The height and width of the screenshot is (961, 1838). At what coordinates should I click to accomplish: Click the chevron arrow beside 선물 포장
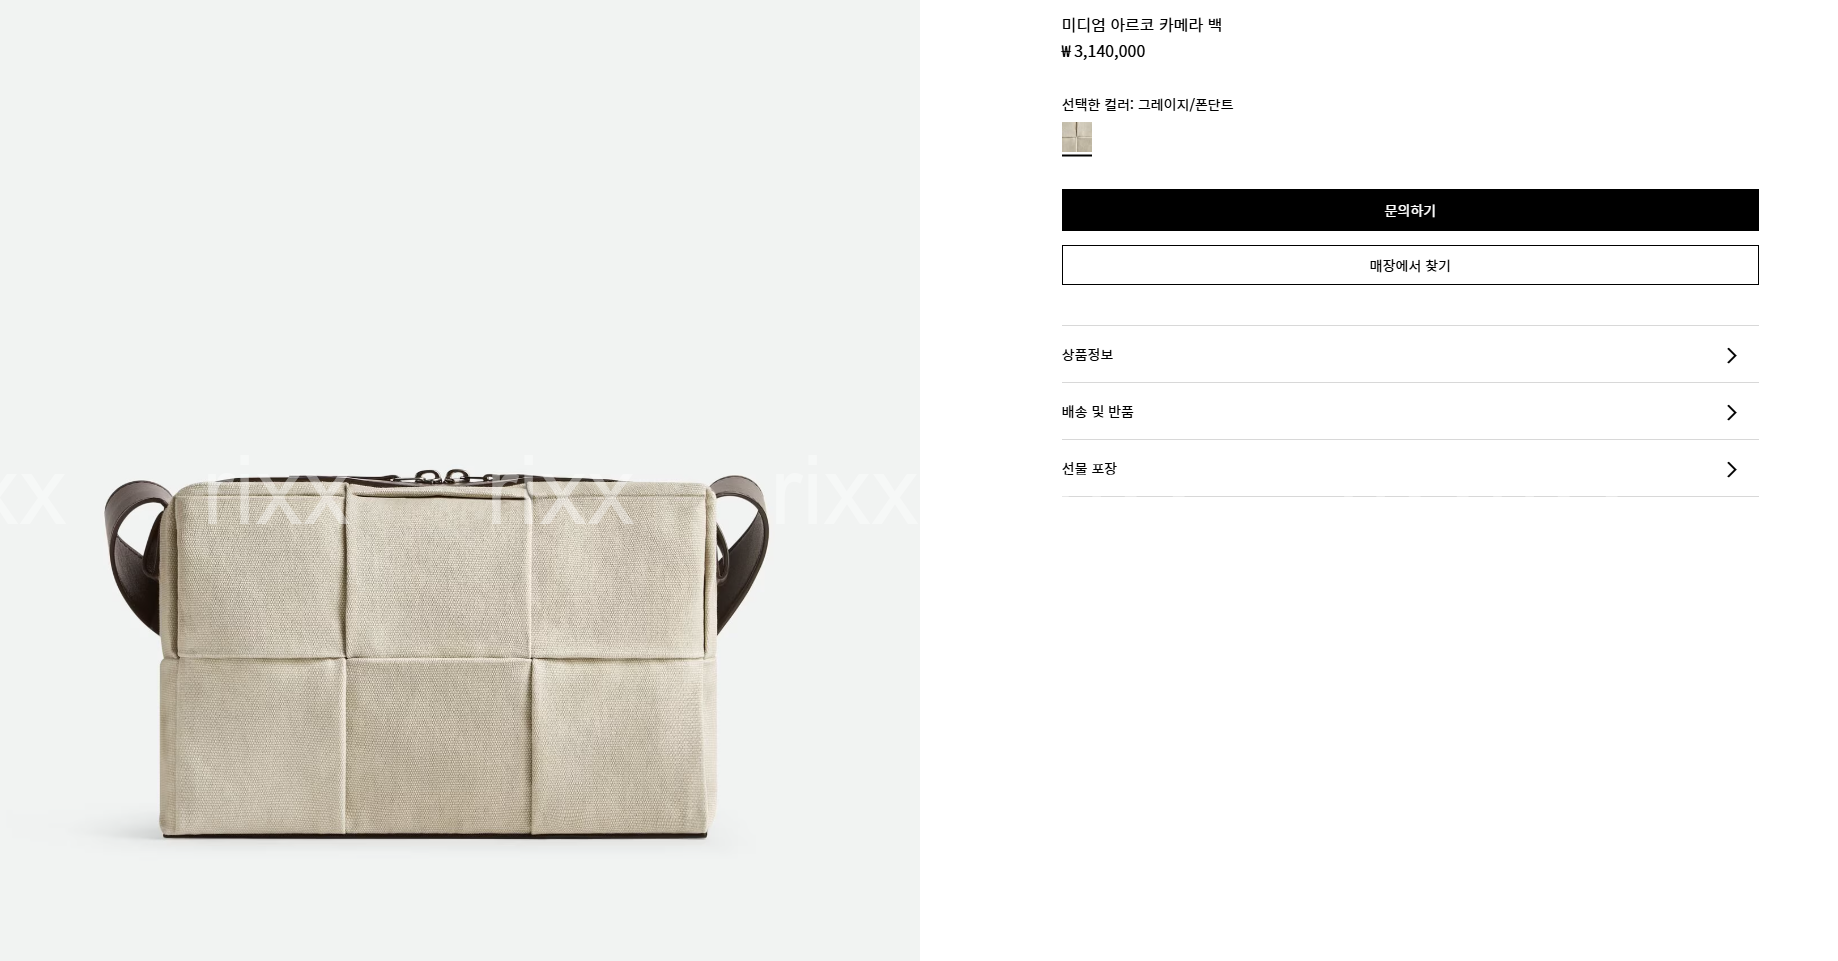pos(1731,469)
